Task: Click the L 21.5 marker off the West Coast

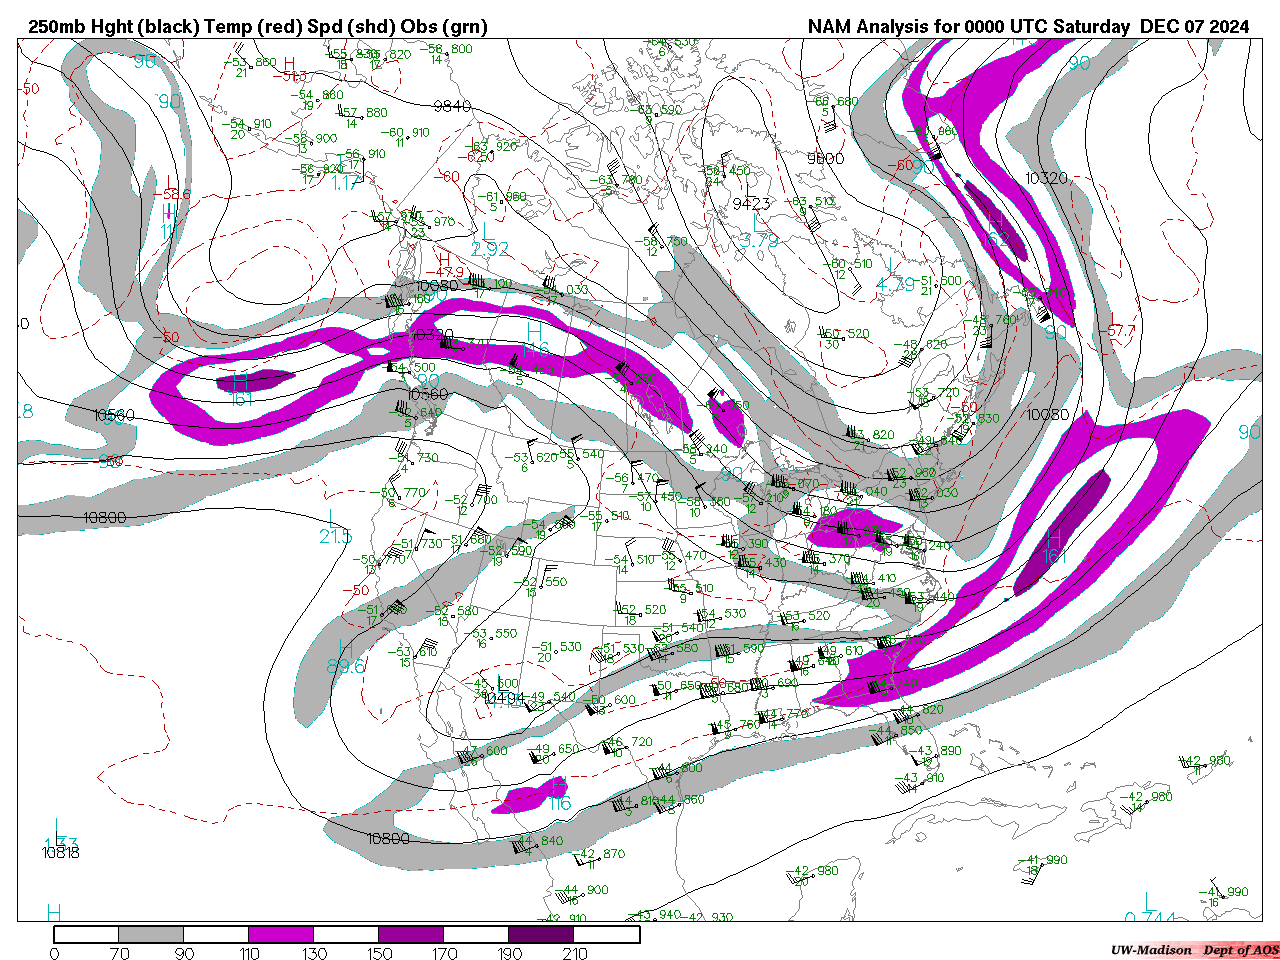Action: [335, 527]
